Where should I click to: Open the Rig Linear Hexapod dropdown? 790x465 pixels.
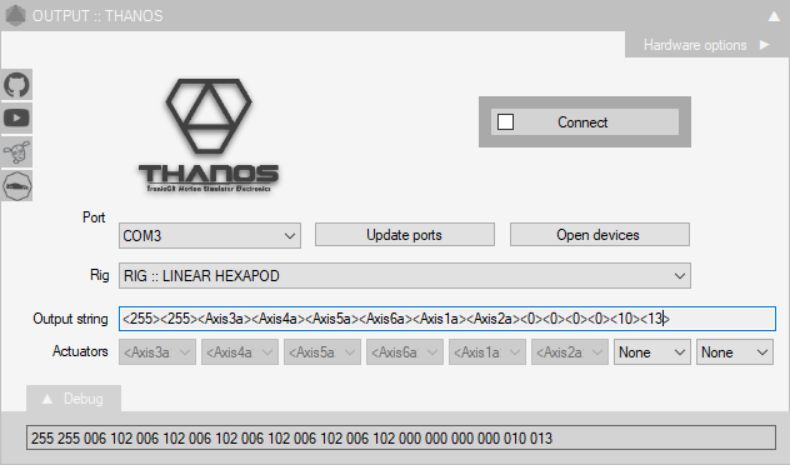tap(405, 276)
